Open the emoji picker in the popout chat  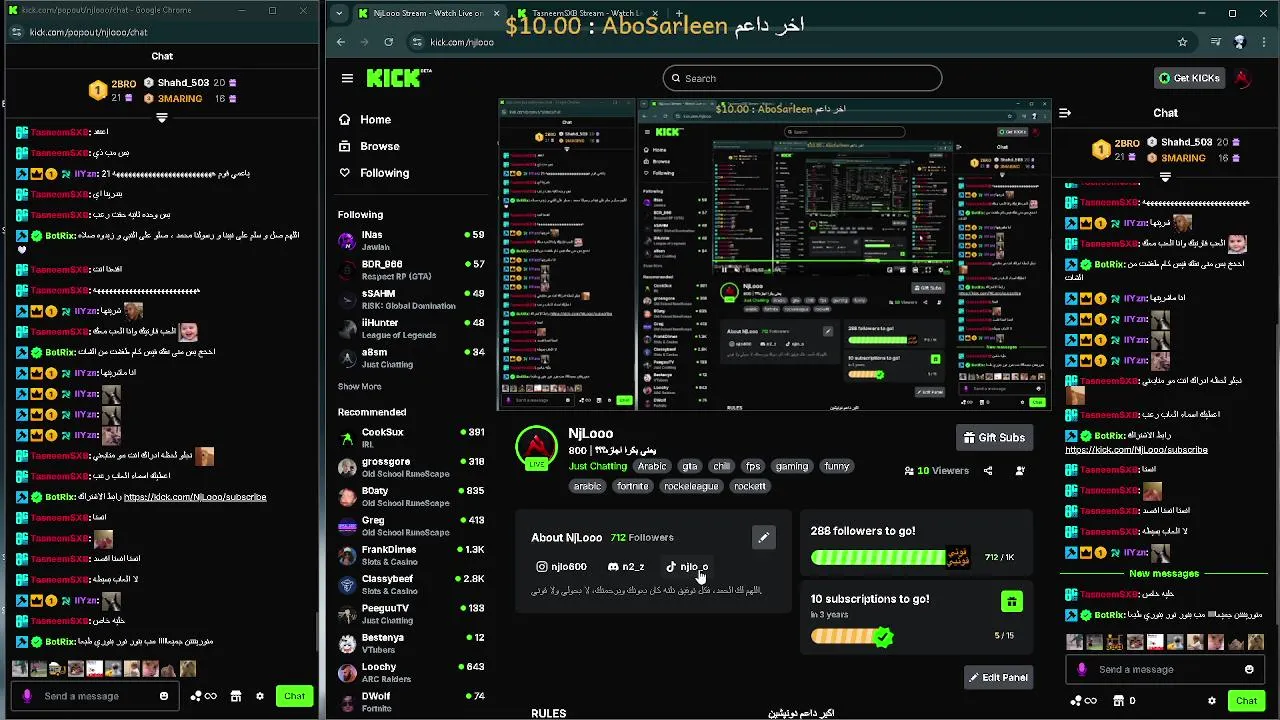point(164,696)
